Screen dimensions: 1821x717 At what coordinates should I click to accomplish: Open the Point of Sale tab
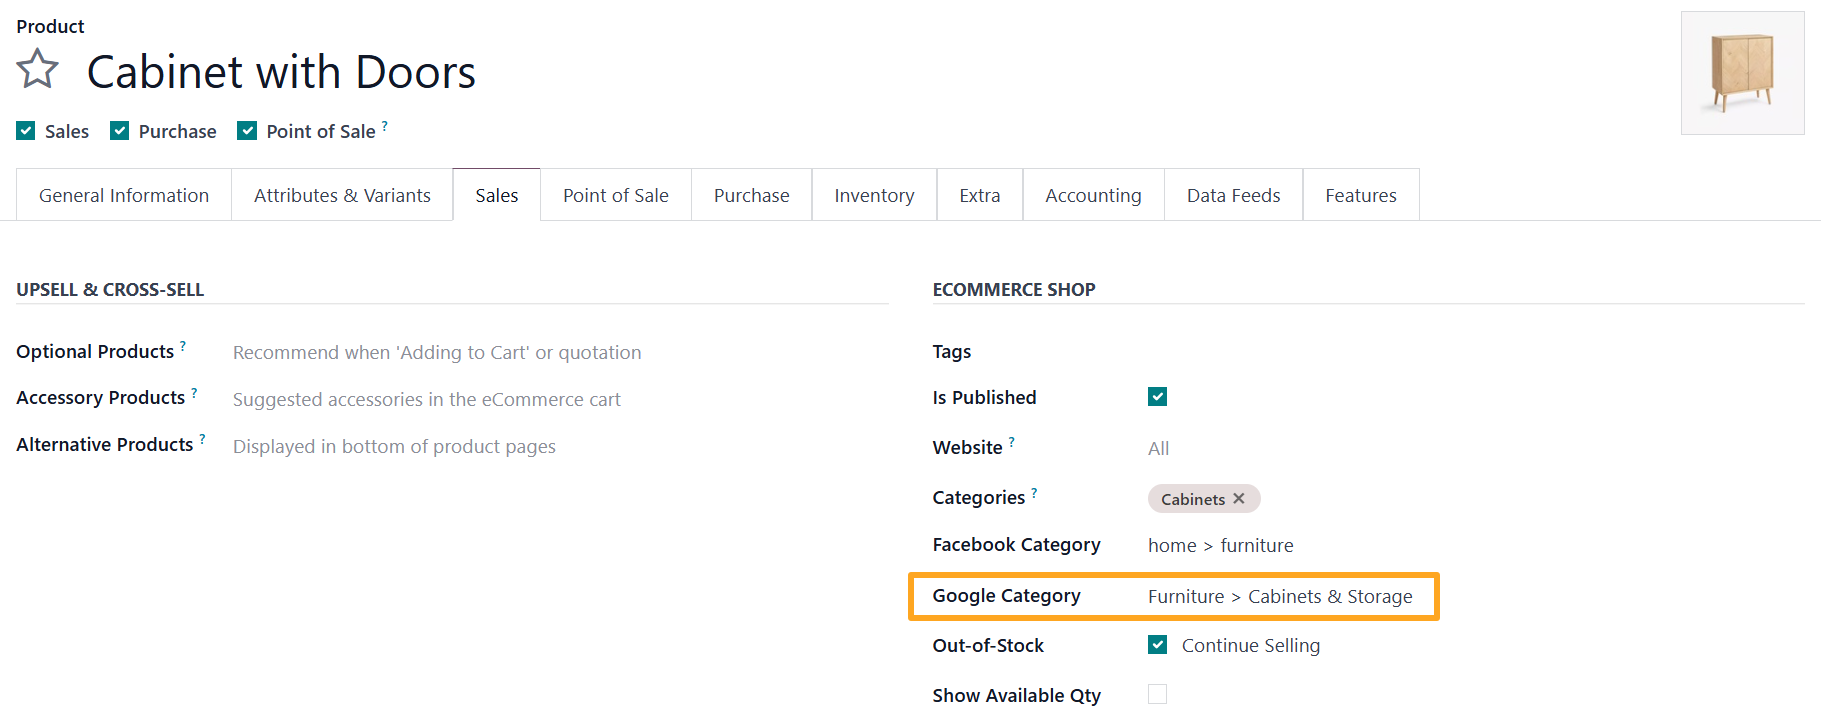coord(616,195)
